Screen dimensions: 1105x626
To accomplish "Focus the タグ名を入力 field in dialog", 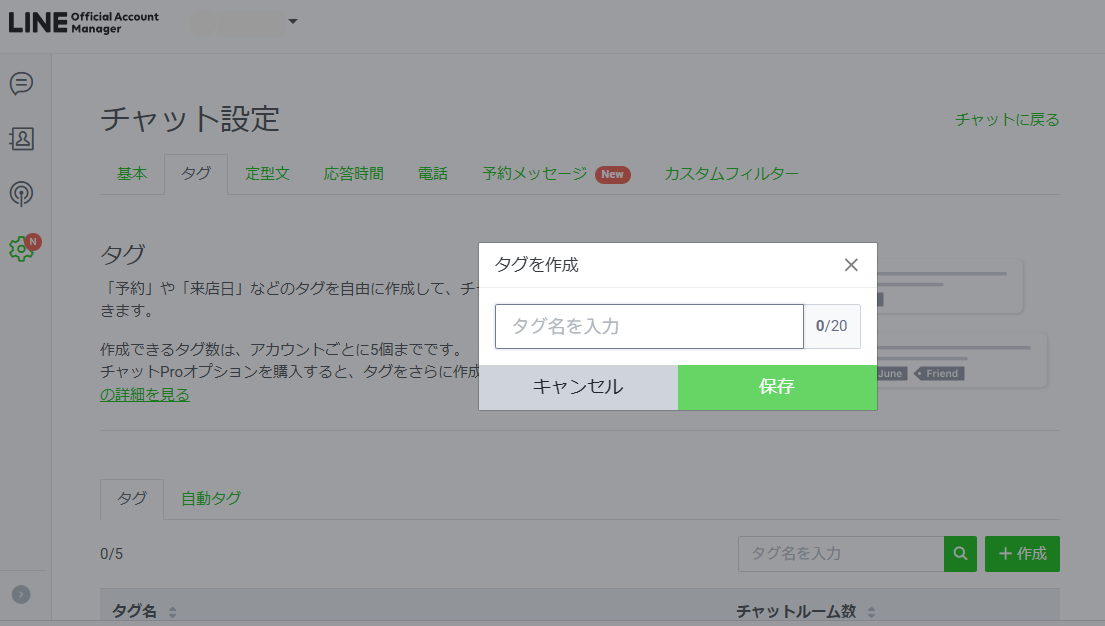I will coord(649,326).
